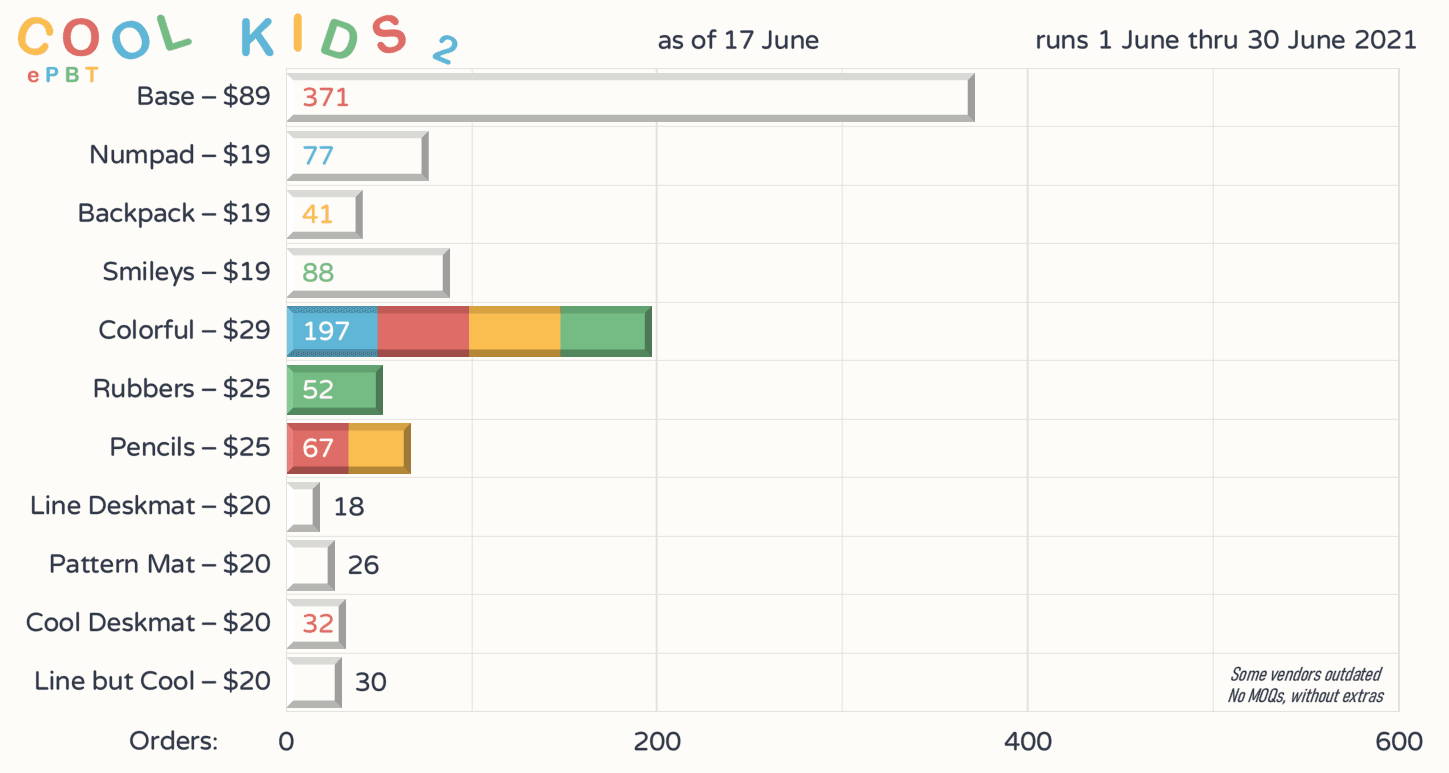
Task: Click the Cool Deskmat bar with 32
Action: point(316,623)
